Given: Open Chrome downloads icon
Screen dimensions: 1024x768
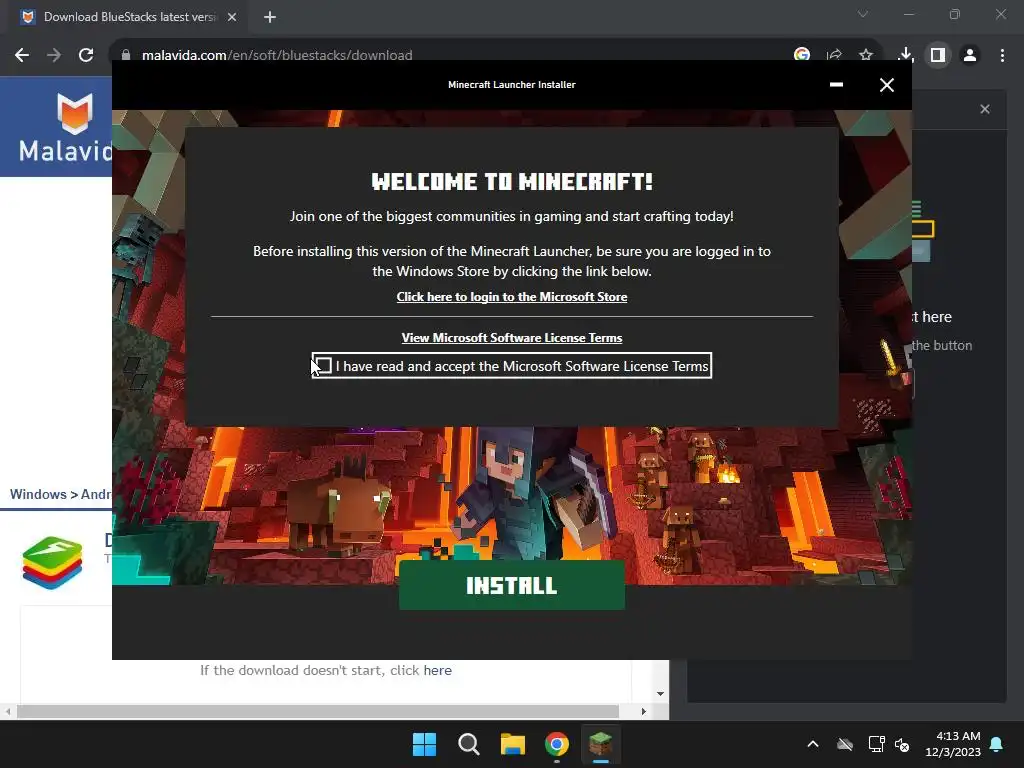Looking at the screenshot, I should [x=905, y=55].
